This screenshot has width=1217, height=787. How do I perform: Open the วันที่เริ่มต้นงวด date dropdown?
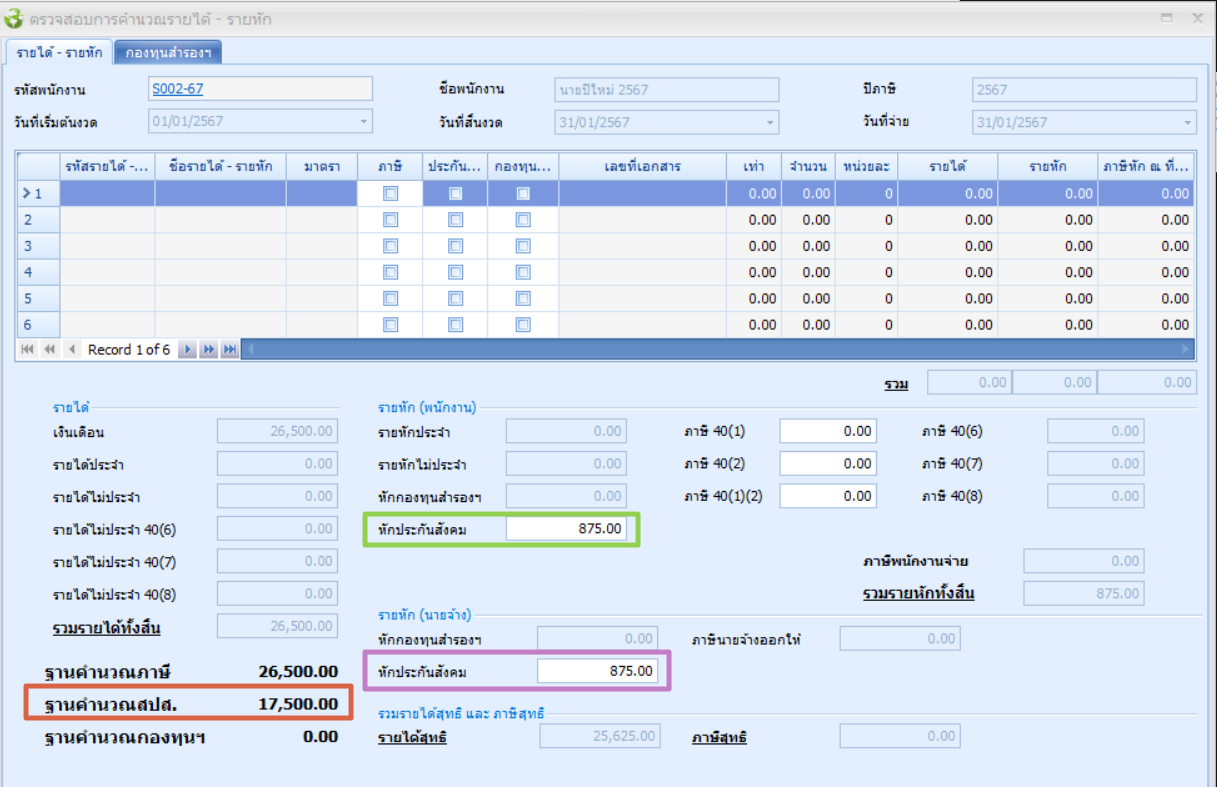[362, 122]
